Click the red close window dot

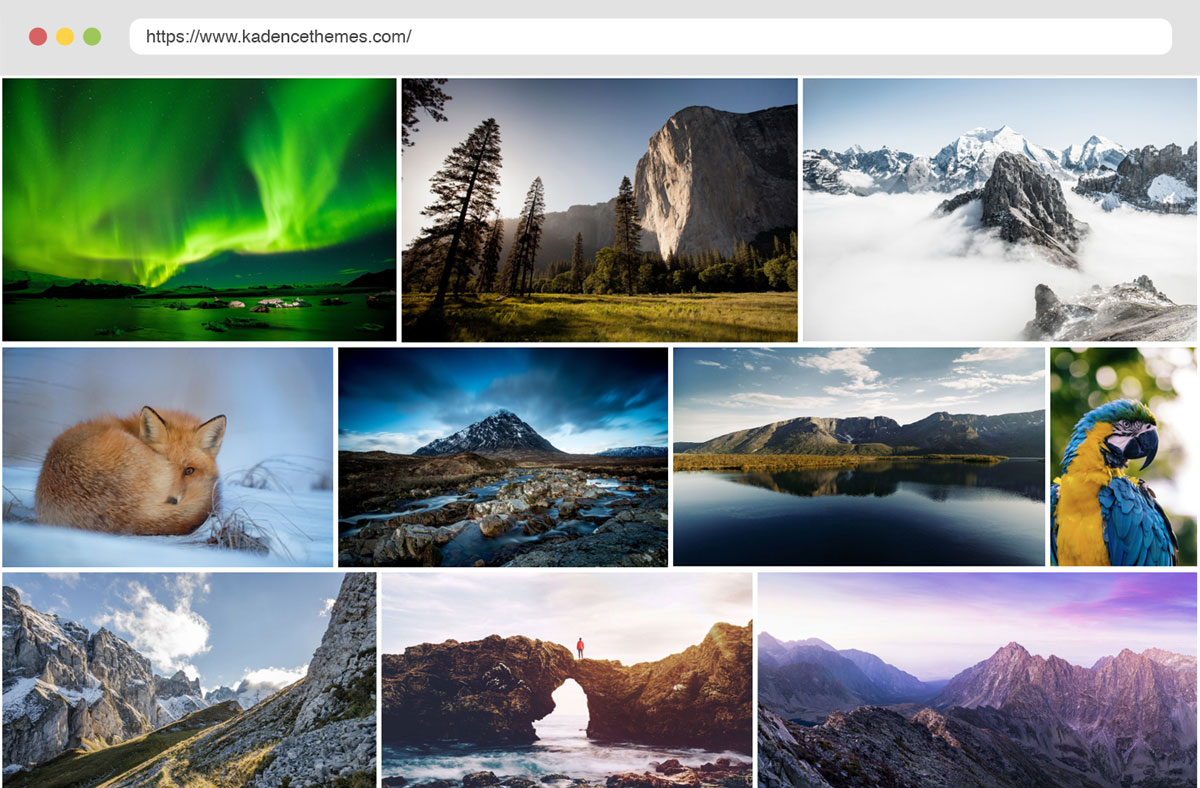coord(38,37)
